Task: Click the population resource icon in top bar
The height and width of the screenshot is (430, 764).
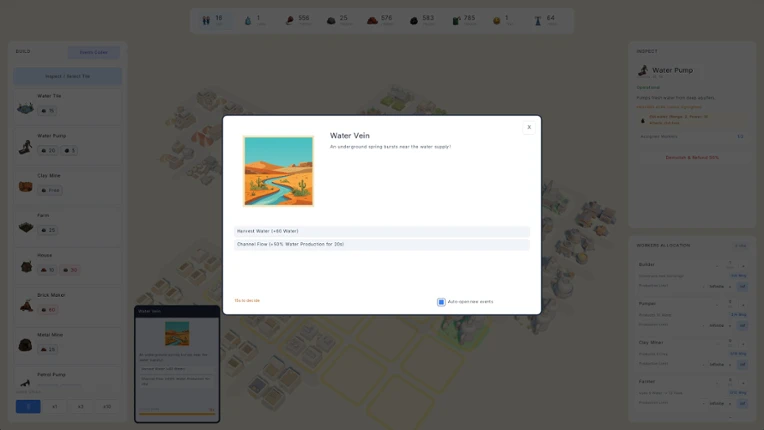Action: (x=206, y=20)
